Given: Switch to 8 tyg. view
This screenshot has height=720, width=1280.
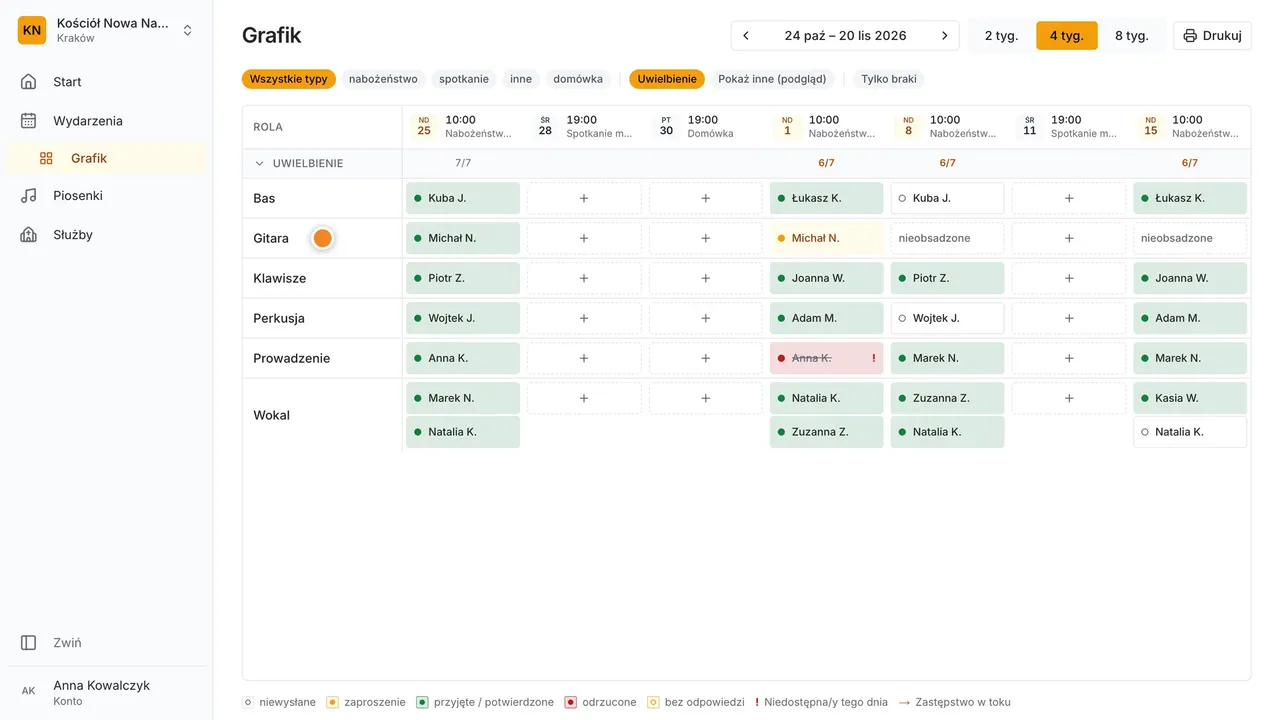Looking at the screenshot, I should pyautogui.click(x=1131, y=36).
